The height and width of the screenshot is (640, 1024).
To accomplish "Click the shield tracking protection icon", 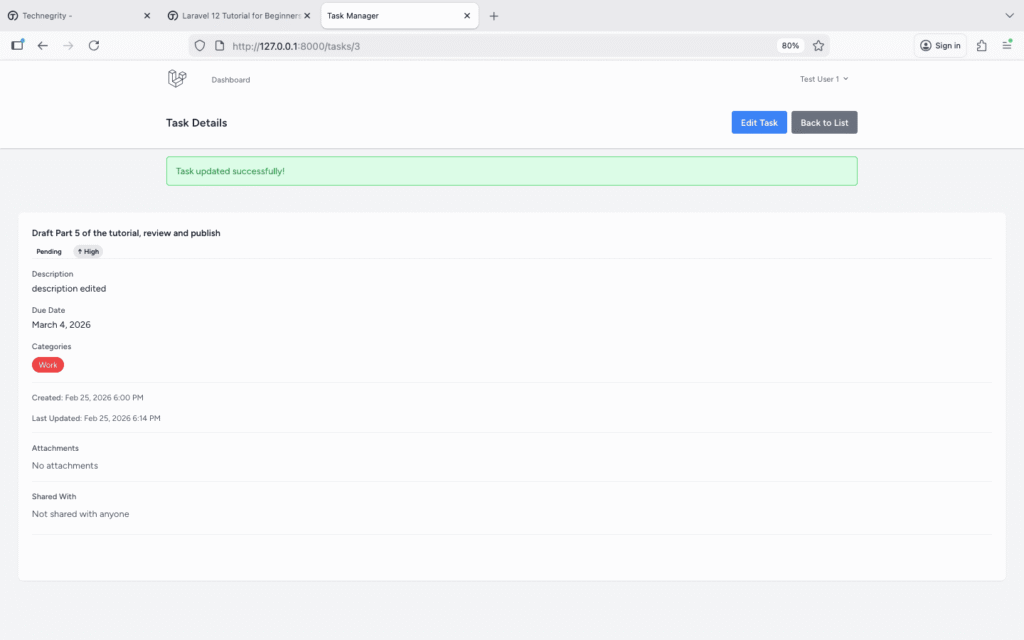I will coord(199,46).
